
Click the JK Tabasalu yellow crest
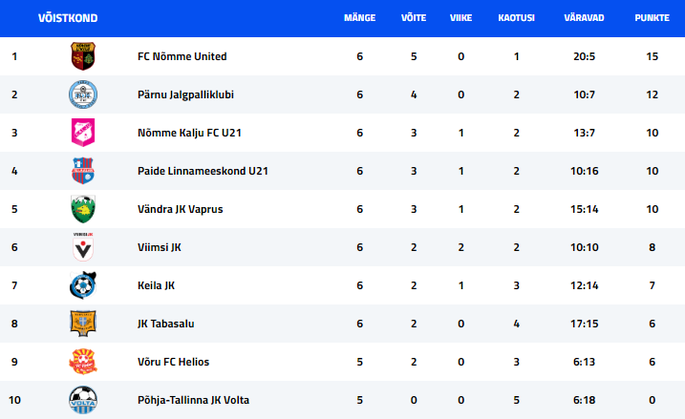pyautogui.click(x=83, y=323)
